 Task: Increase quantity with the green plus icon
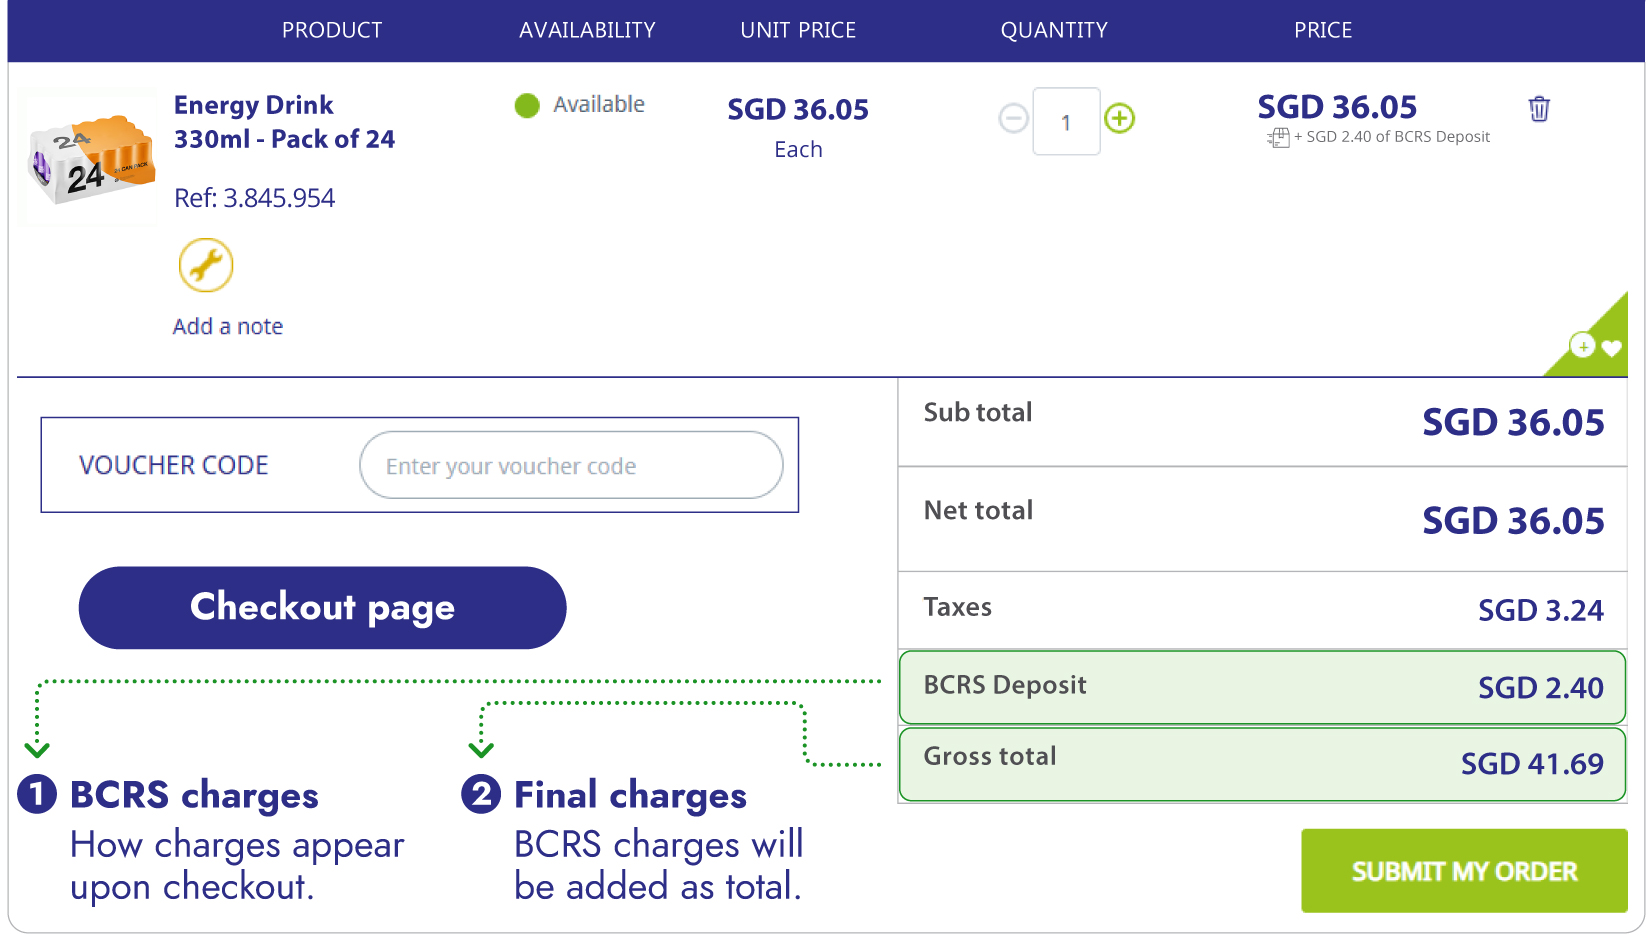coord(1119,118)
